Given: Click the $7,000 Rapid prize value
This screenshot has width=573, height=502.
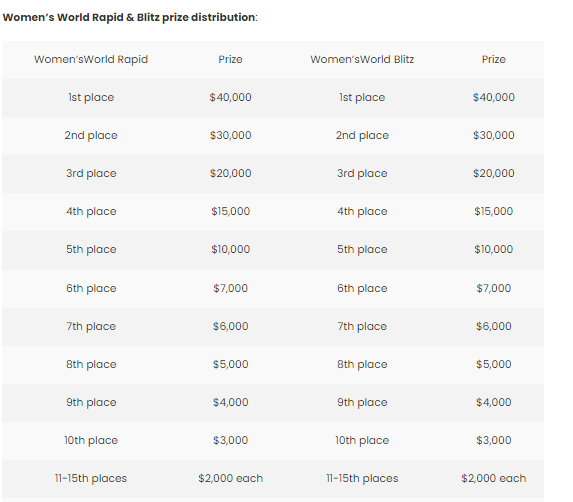Looking at the screenshot, I should 230,288.
